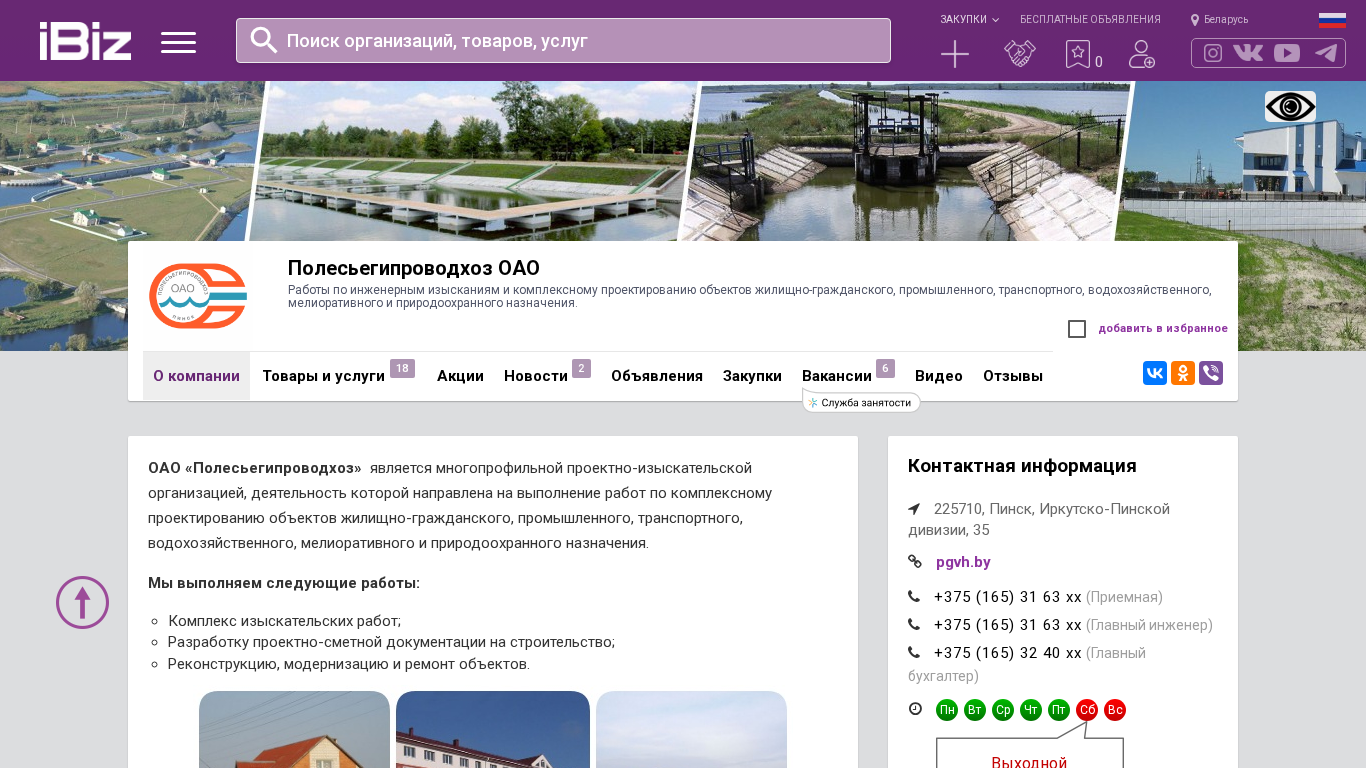Viewport: 1366px width, 768px height.
Task: Reveal Главный инженер phone number
Action: coord(1008,625)
